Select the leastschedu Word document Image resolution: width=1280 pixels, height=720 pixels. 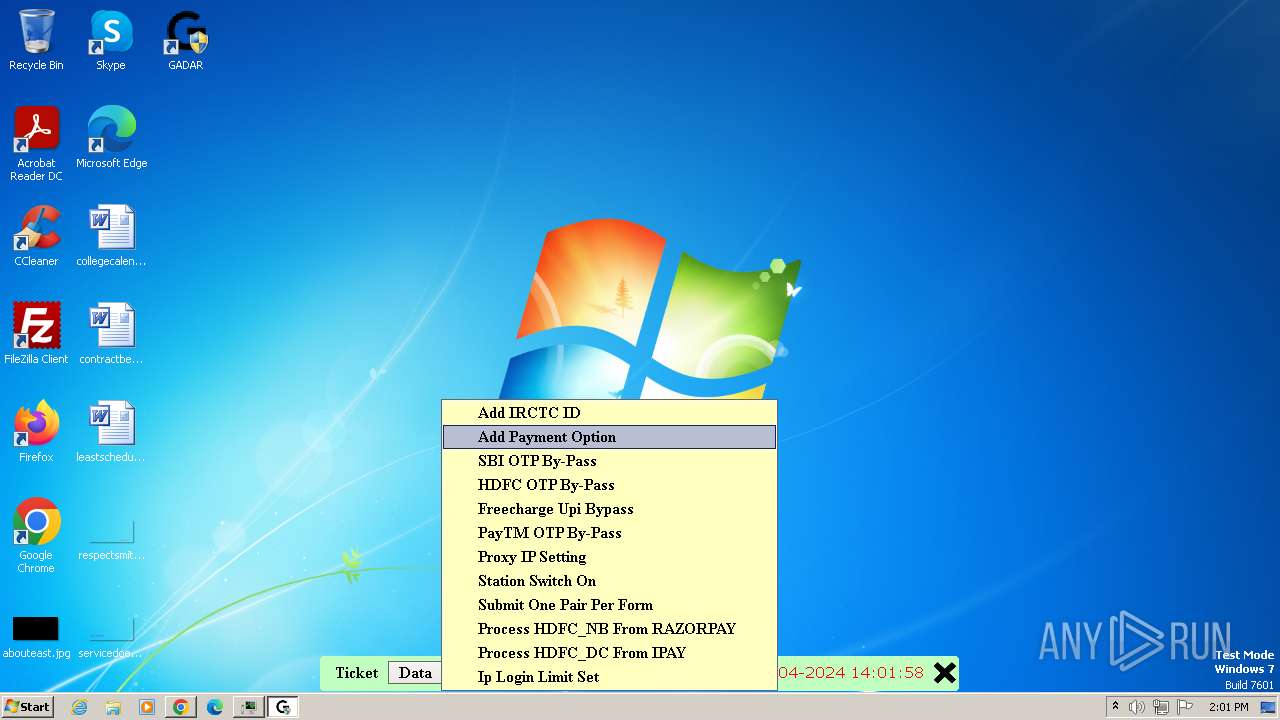111,432
